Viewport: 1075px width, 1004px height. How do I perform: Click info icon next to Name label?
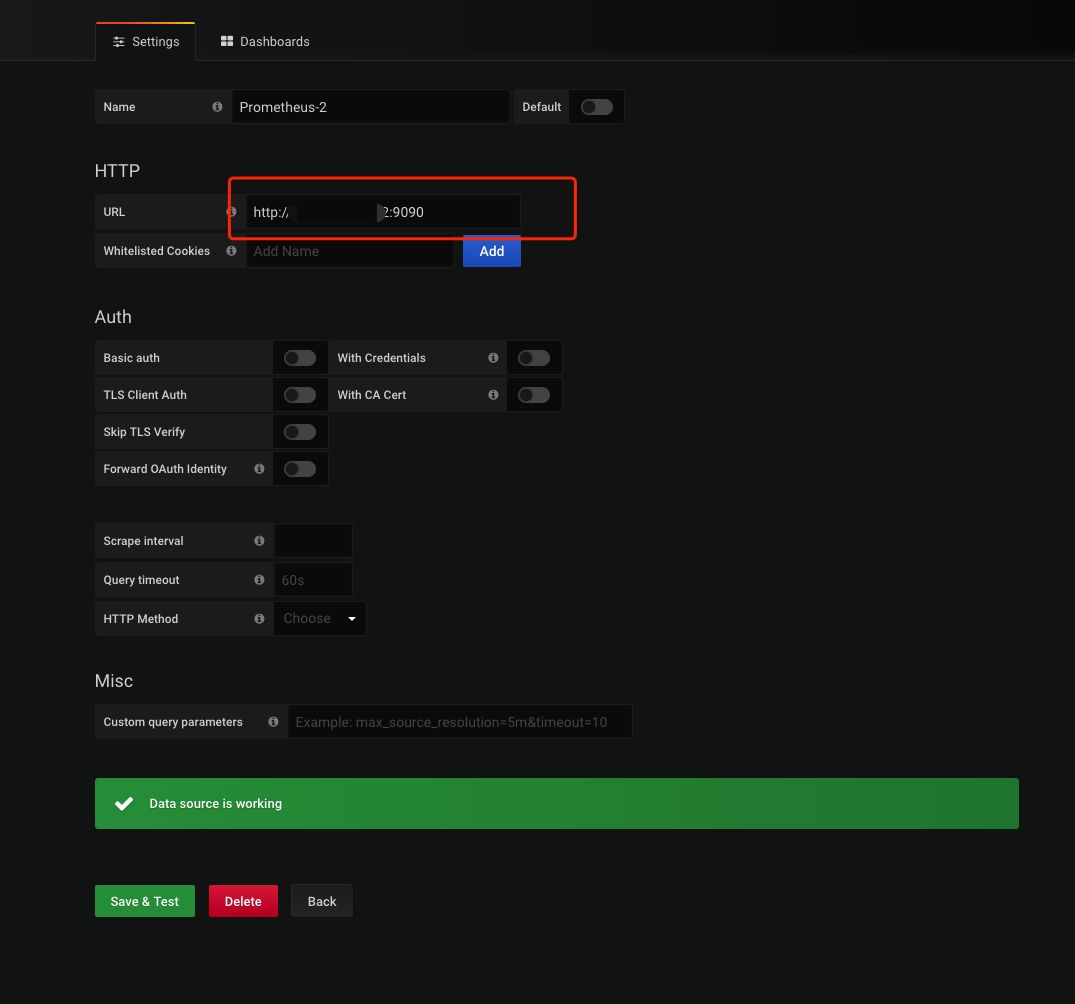point(217,107)
